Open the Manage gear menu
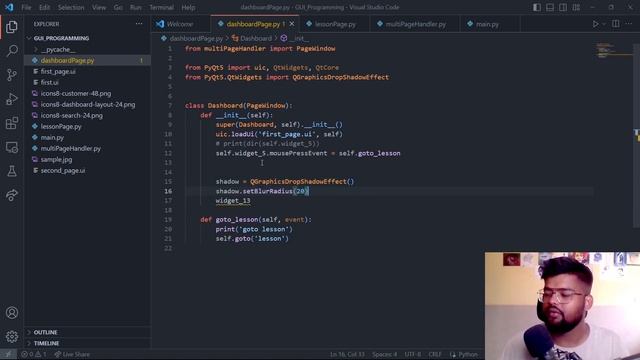 12,337
